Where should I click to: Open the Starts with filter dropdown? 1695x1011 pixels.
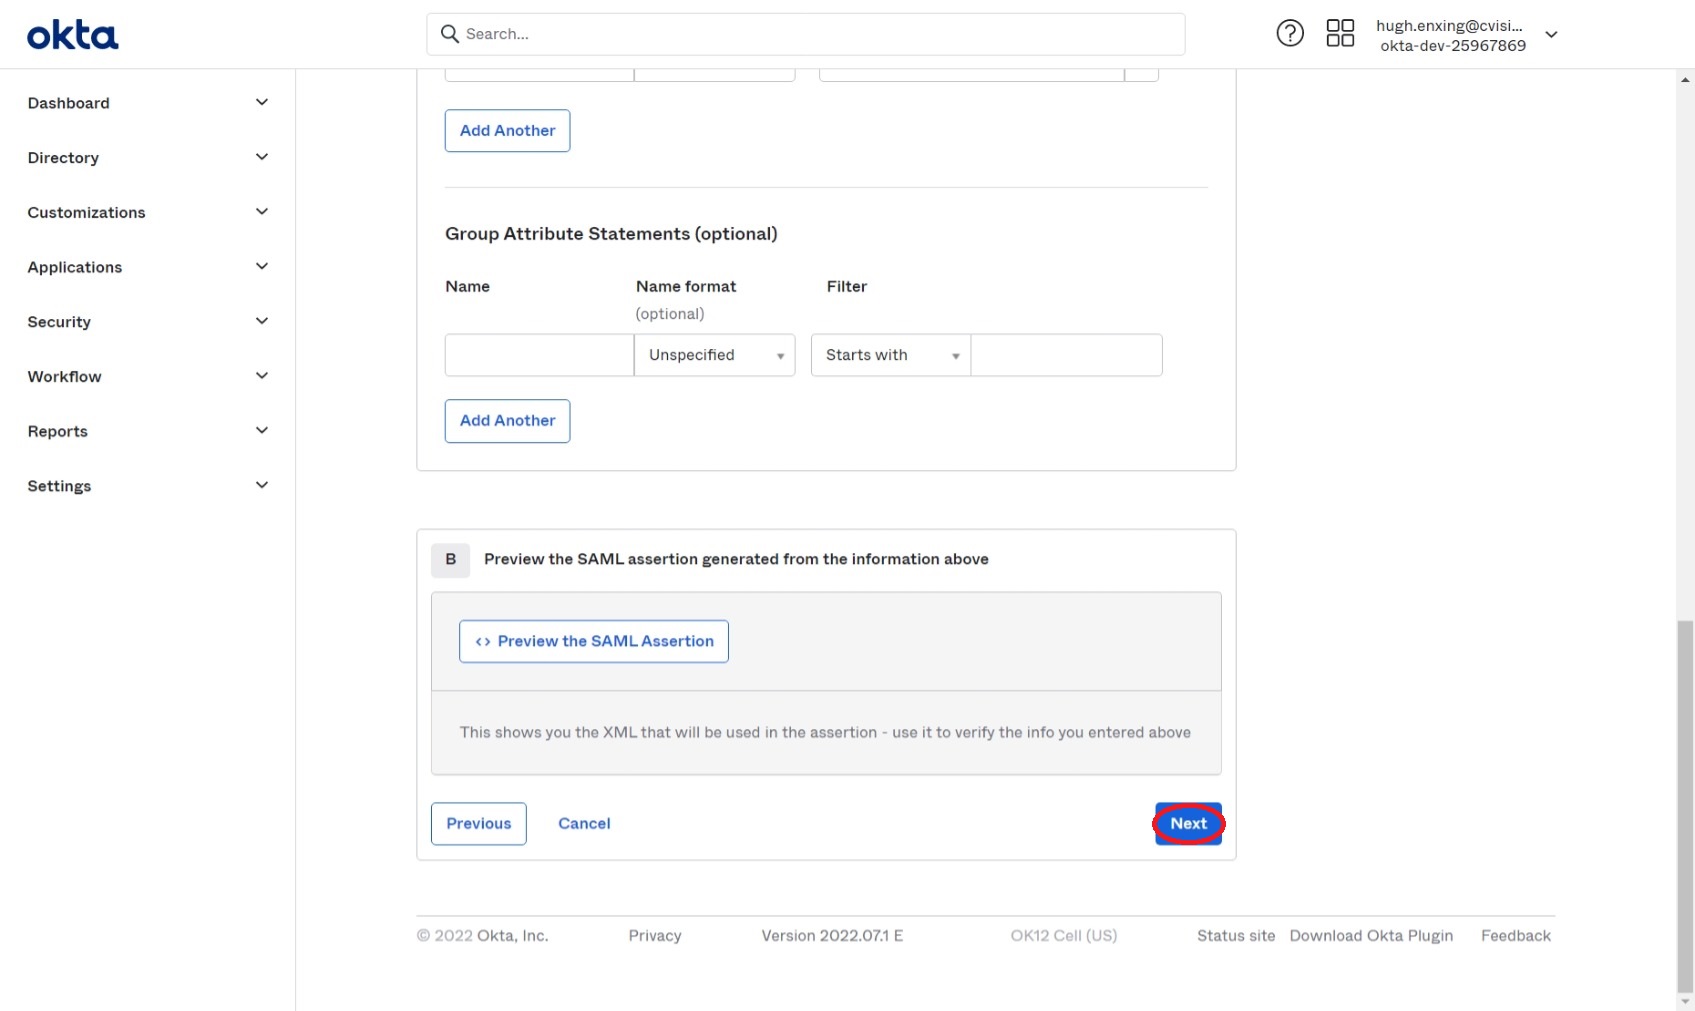point(891,355)
